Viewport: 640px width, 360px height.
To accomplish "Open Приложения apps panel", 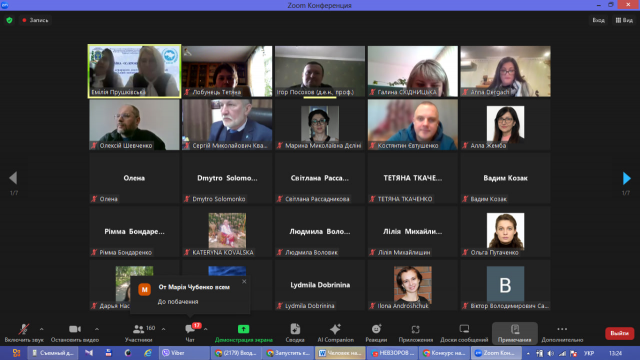I will (x=416, y=333).
